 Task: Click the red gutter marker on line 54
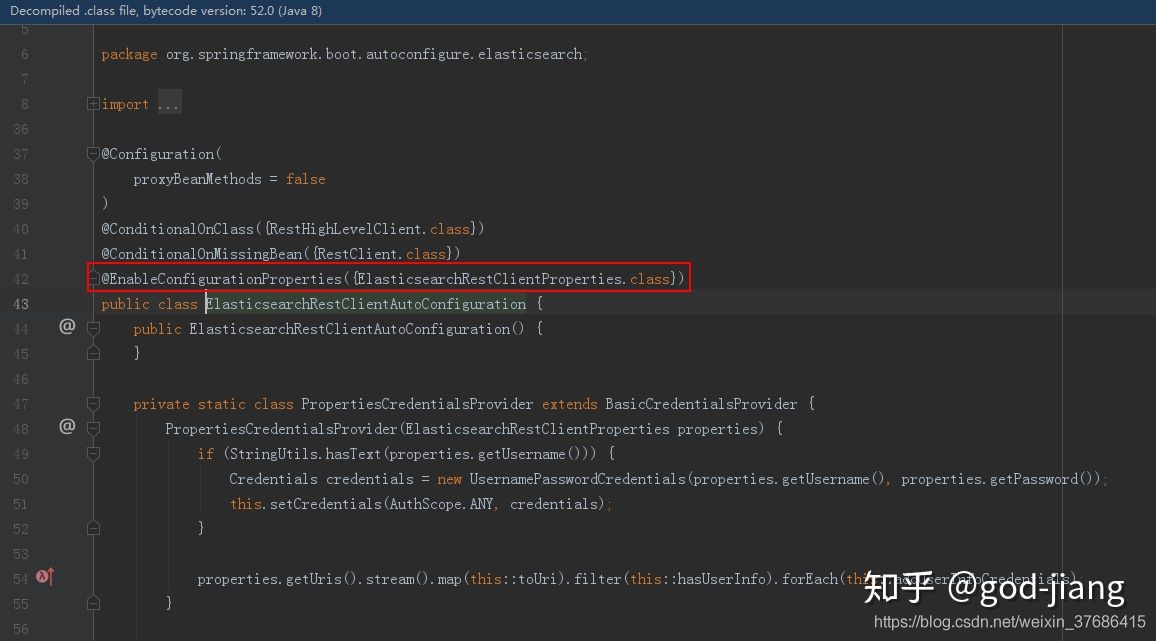(45, 577)
